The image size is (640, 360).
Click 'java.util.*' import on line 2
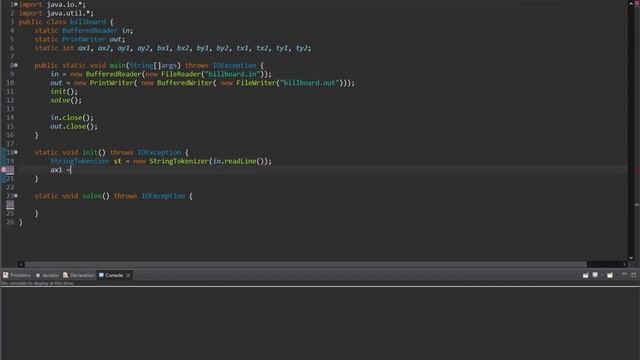pyautogui.click(x=68, y=13)
